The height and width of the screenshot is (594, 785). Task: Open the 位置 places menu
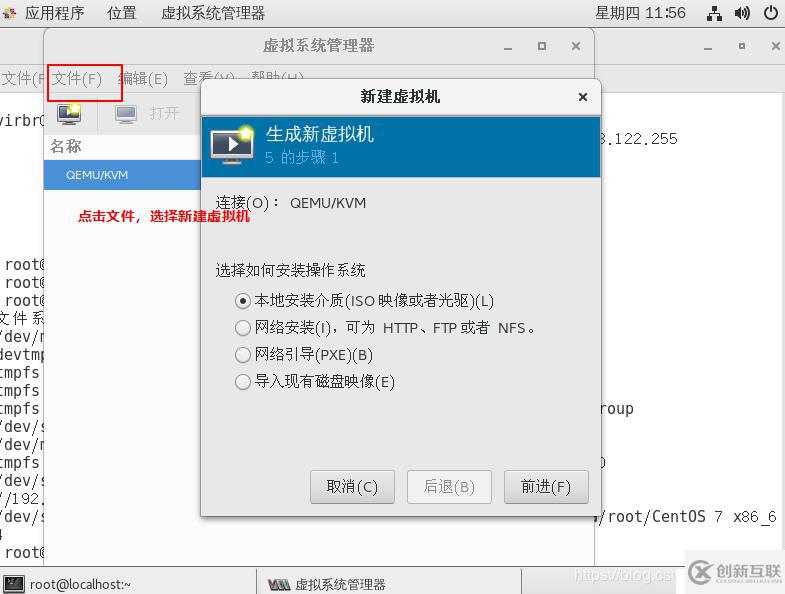(x=122, y=13)
